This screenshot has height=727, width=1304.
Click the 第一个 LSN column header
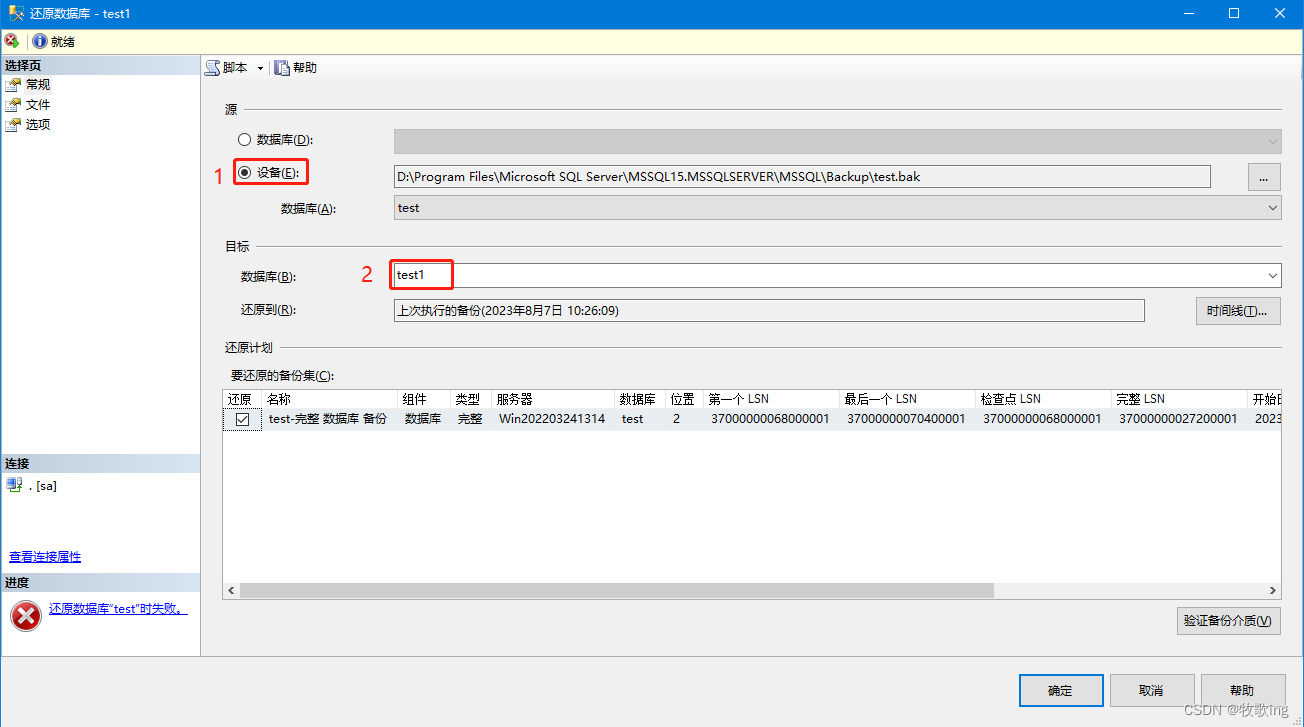771,399
